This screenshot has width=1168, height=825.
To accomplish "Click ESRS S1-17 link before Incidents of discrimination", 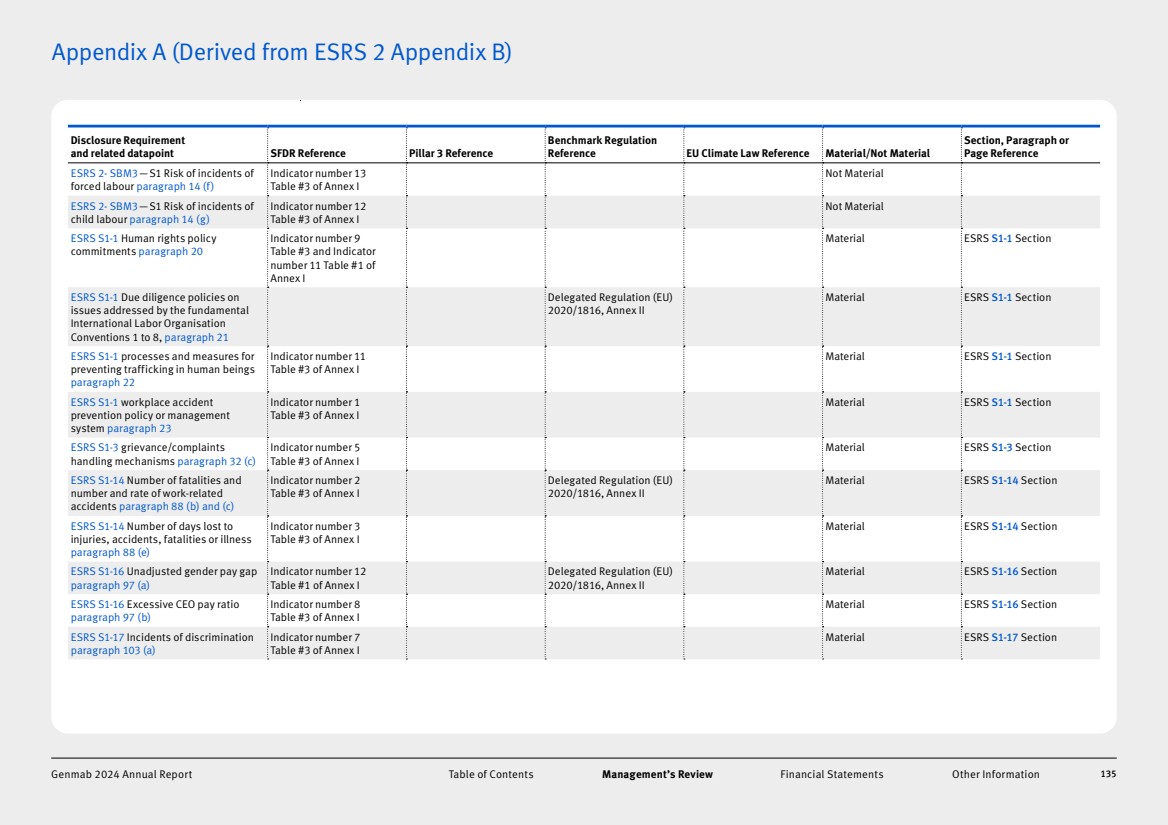I will coord(97,638).
